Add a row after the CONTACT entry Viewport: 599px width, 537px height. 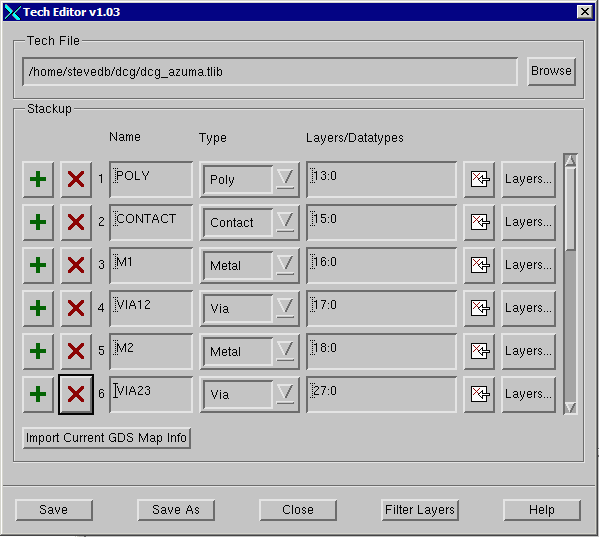click(38, 222)
